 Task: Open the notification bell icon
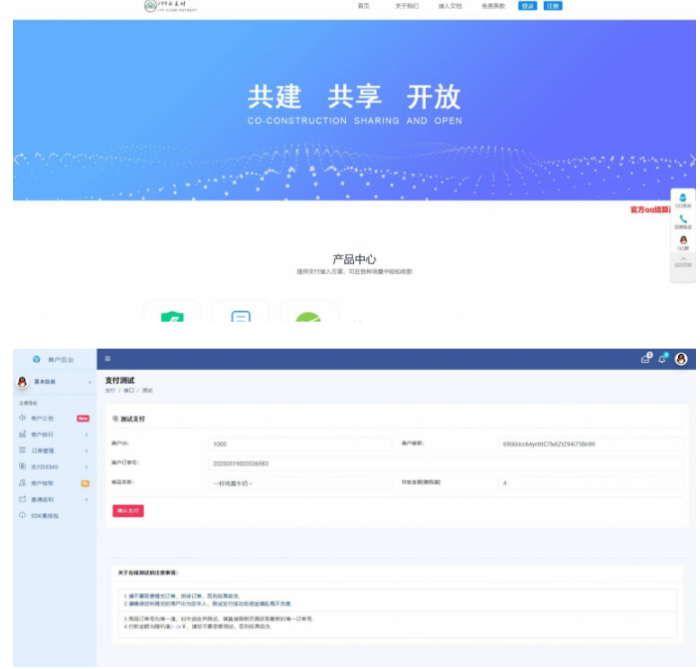(661, 359)
